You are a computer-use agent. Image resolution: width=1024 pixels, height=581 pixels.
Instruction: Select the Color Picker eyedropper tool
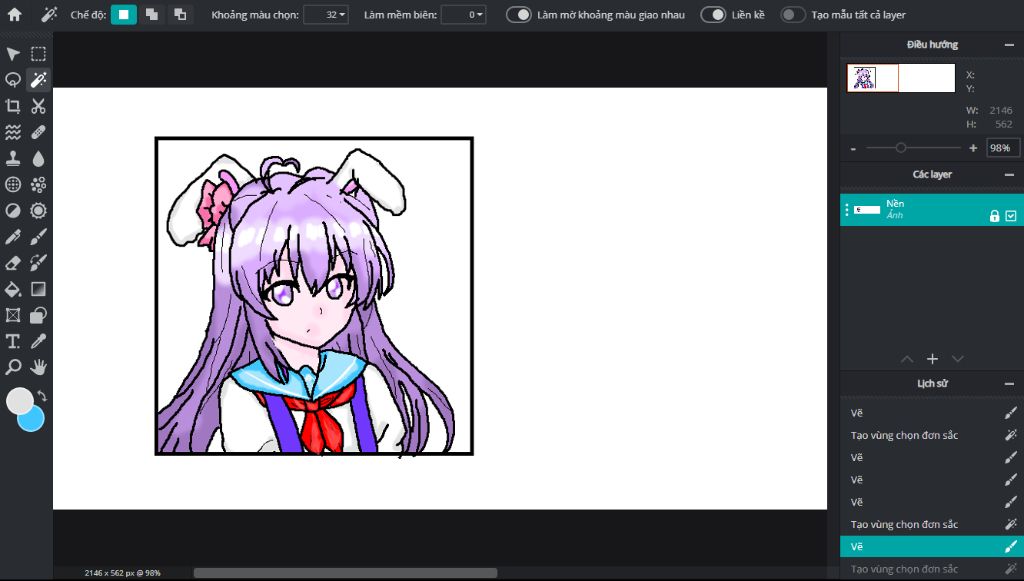tap(39, 341)
